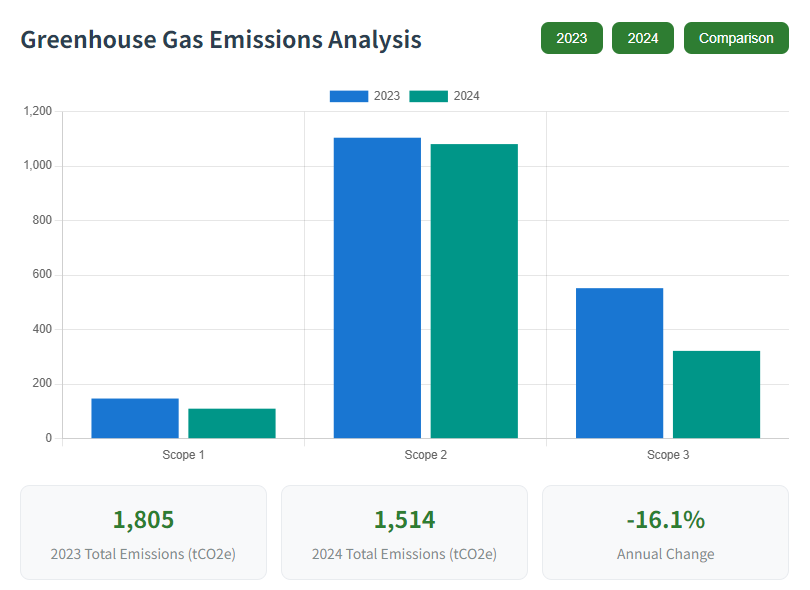Click the Scope 3 2024 teal bar
Screen dimensions: 810x590
click(716, 394)
